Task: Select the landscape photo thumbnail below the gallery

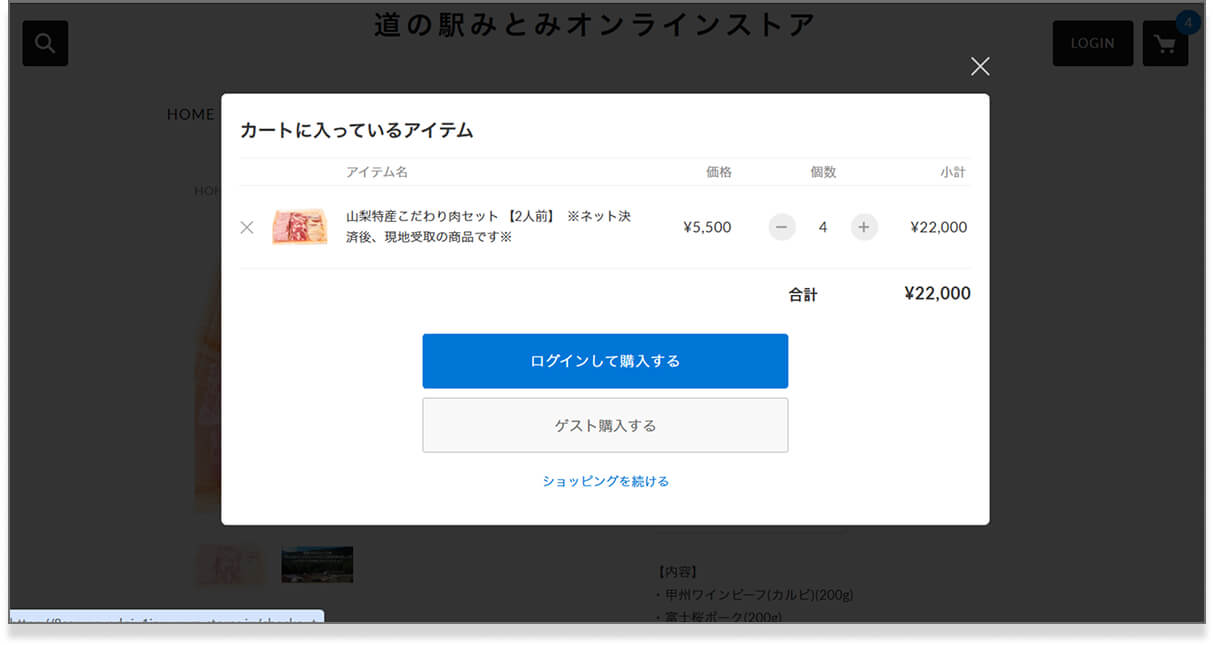Action: (316, 564)
